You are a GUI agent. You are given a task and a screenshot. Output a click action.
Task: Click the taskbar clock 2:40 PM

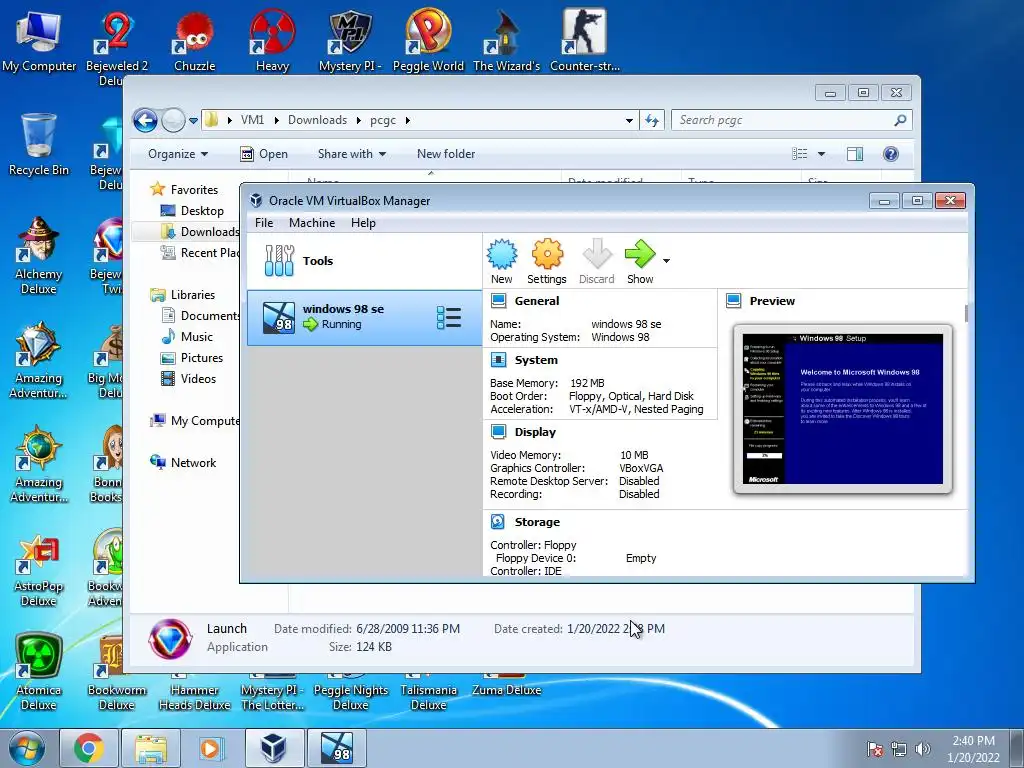(973, 748)
